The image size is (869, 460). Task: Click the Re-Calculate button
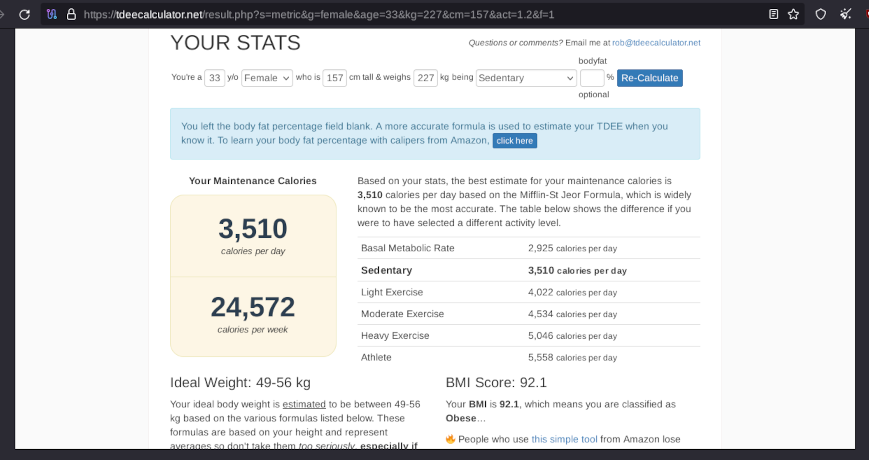click(x=650, y=78)
